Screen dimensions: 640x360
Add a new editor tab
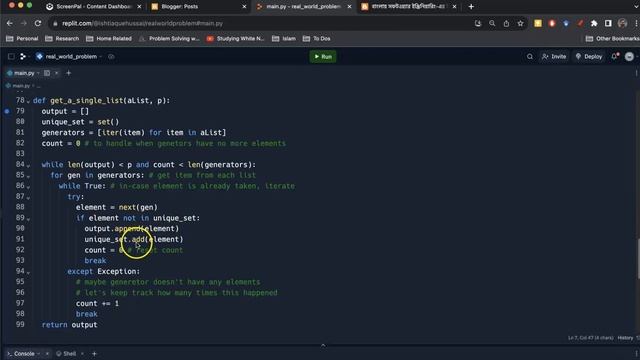pos(69,73)
